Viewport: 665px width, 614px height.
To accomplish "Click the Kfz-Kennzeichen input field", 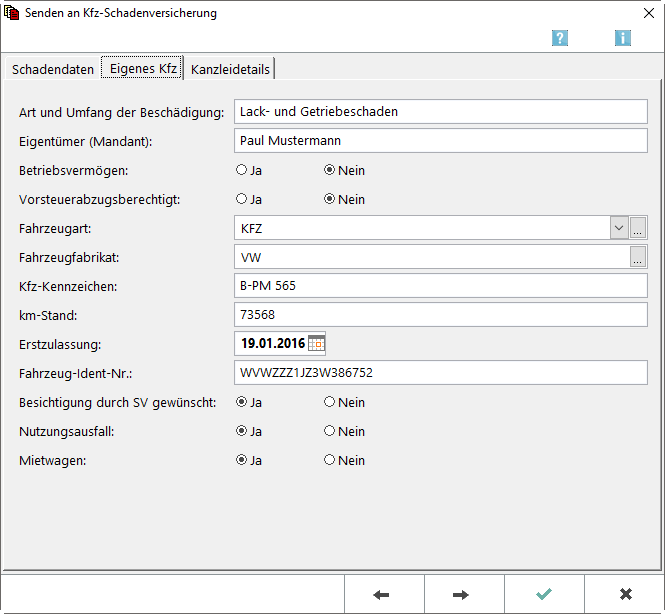I will click(440, 286).
